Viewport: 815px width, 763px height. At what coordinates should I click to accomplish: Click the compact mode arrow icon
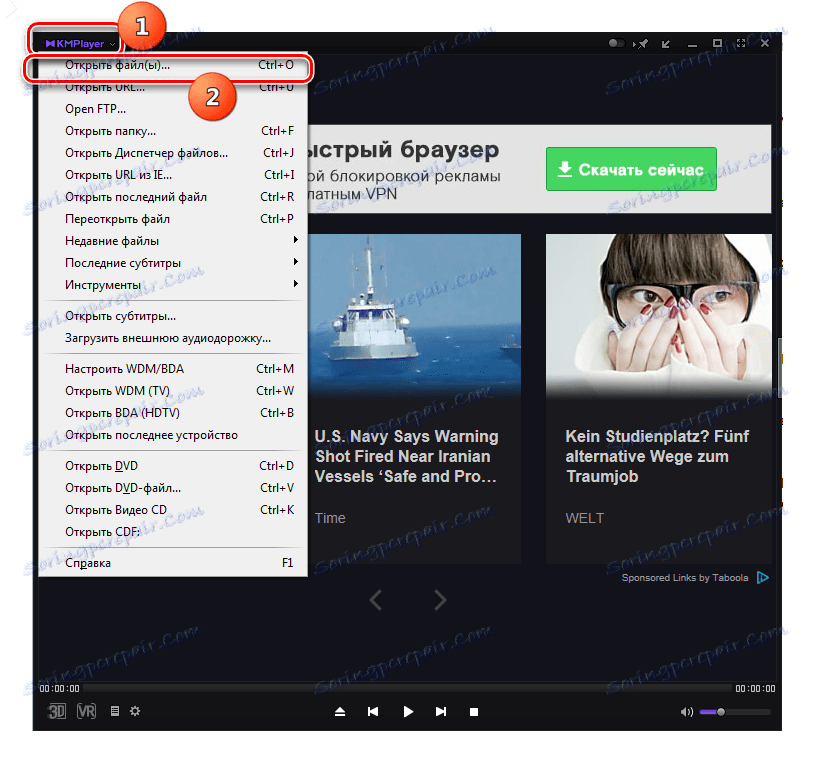point(666,44)
